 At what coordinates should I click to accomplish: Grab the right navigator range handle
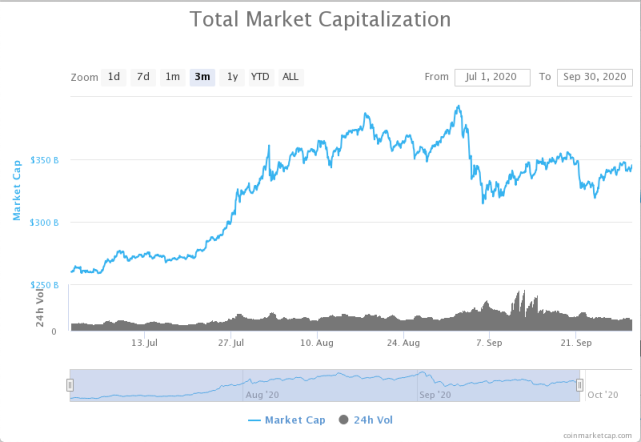coord(579,385)
